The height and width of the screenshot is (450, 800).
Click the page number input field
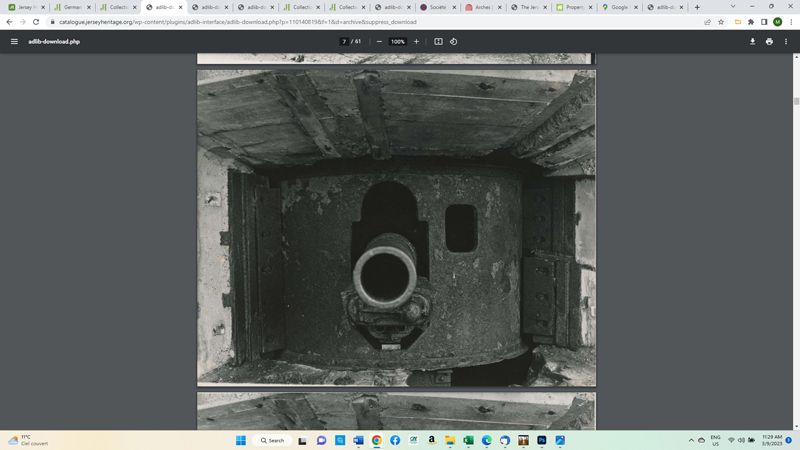click(344, 42)
